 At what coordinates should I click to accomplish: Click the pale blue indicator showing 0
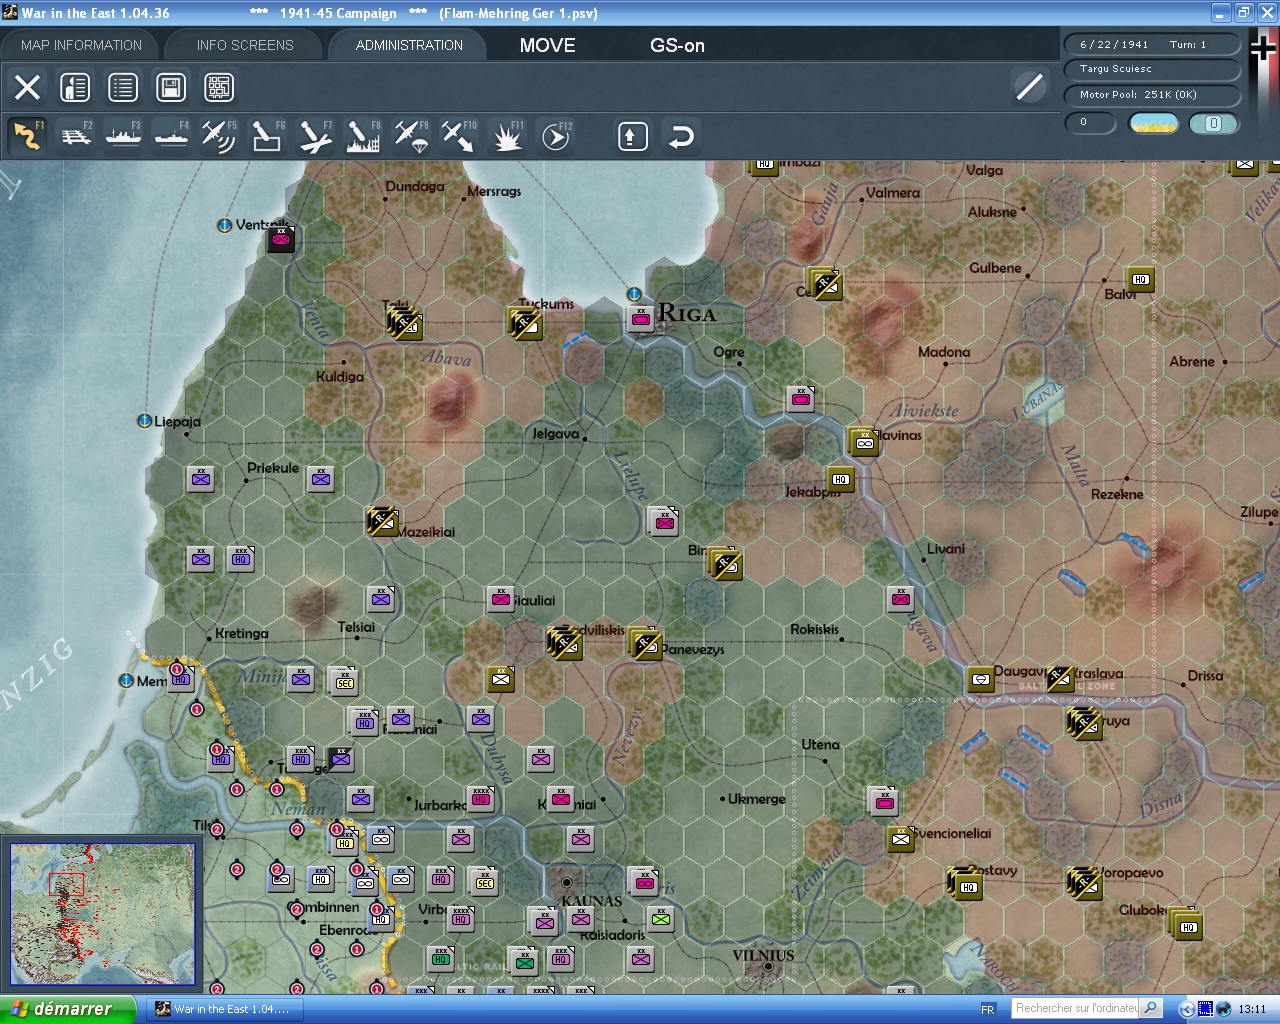click(1214, 123)
